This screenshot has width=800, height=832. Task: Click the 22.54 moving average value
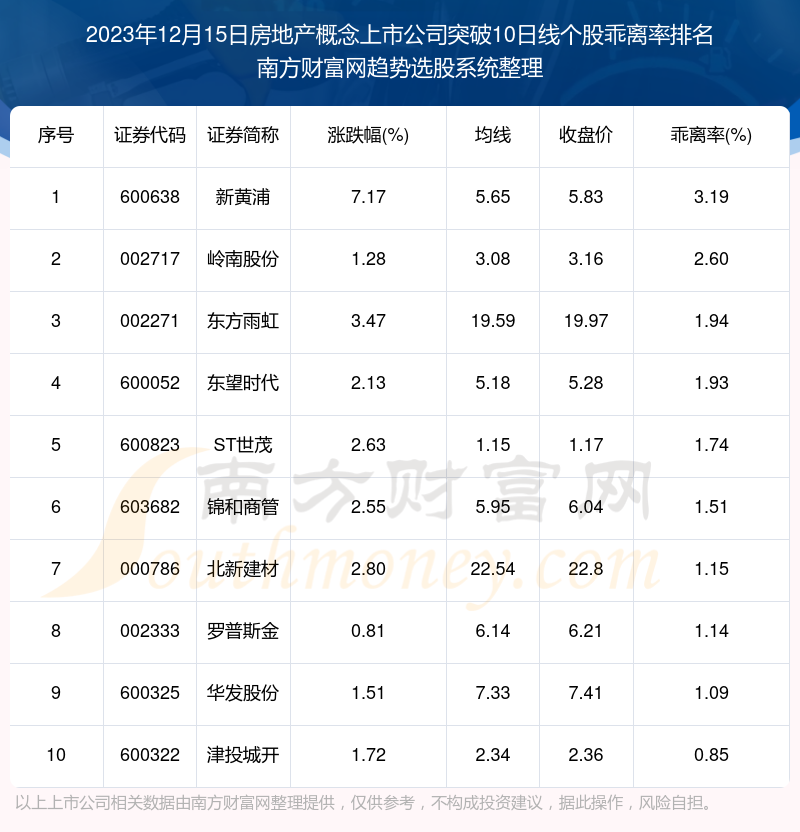[x=493, y=569]
